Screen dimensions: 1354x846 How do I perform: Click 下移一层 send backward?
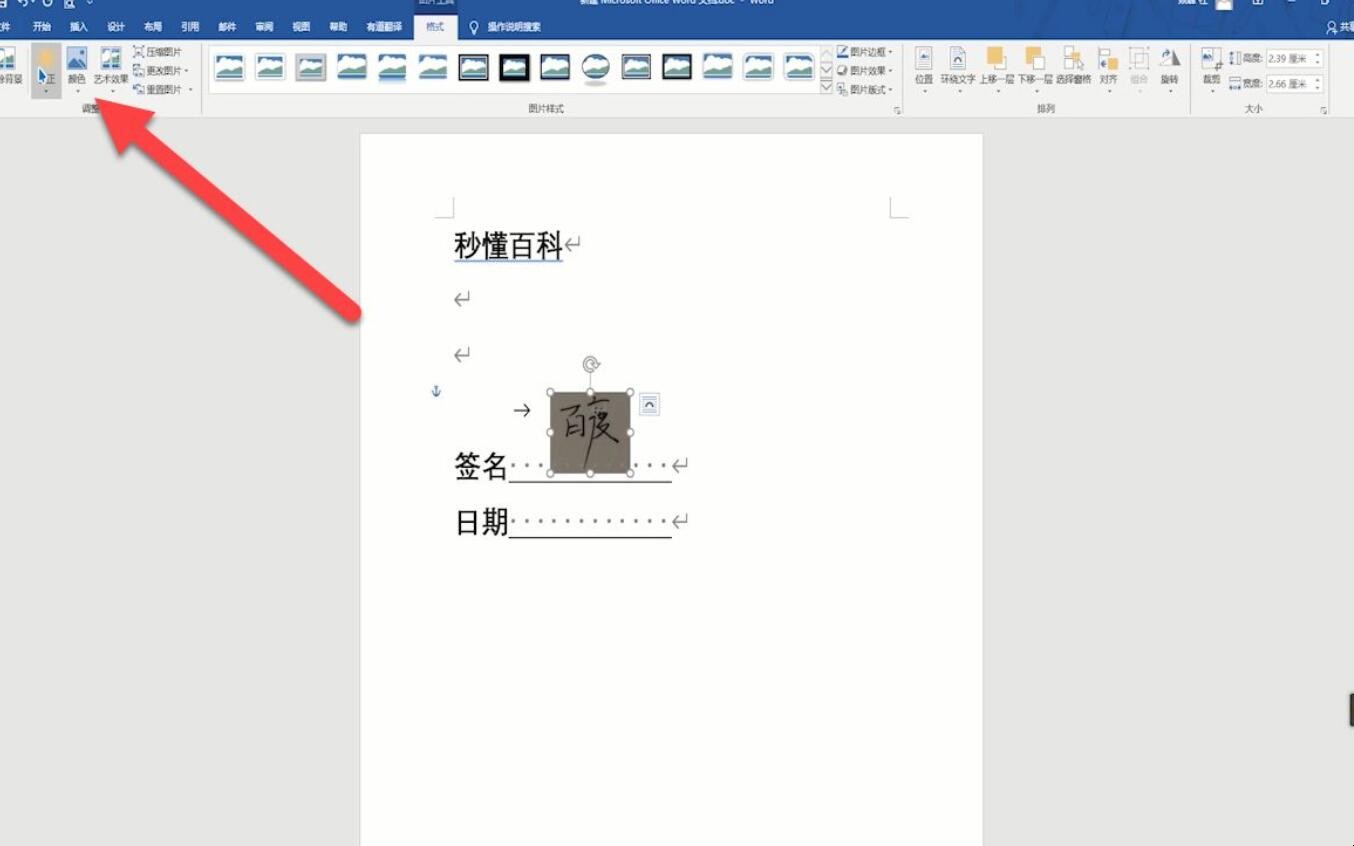1034,70
